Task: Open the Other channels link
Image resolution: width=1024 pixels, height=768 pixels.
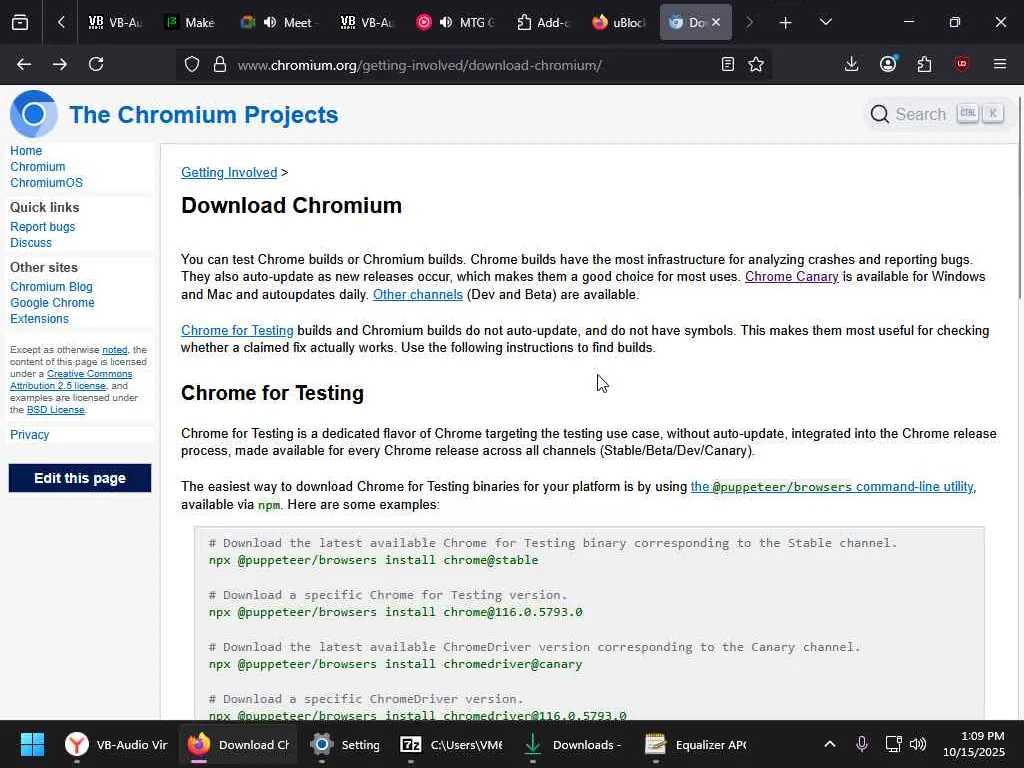Action: [x=418, y=295]
